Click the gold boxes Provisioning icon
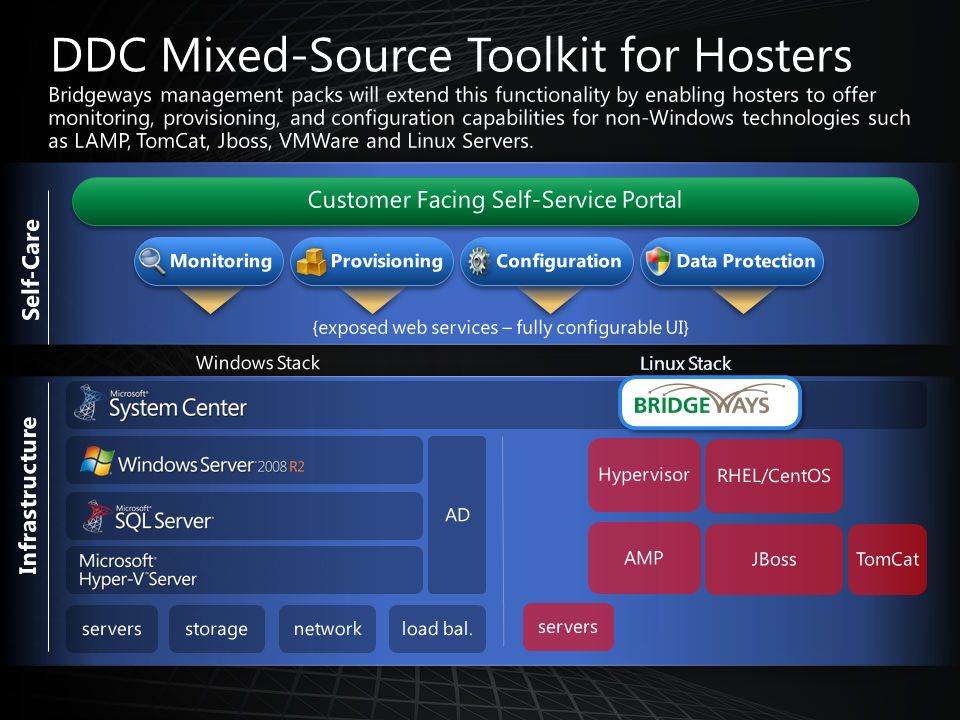Image resolution: width=960 pixels, height=720 pixels. (311, 263)
